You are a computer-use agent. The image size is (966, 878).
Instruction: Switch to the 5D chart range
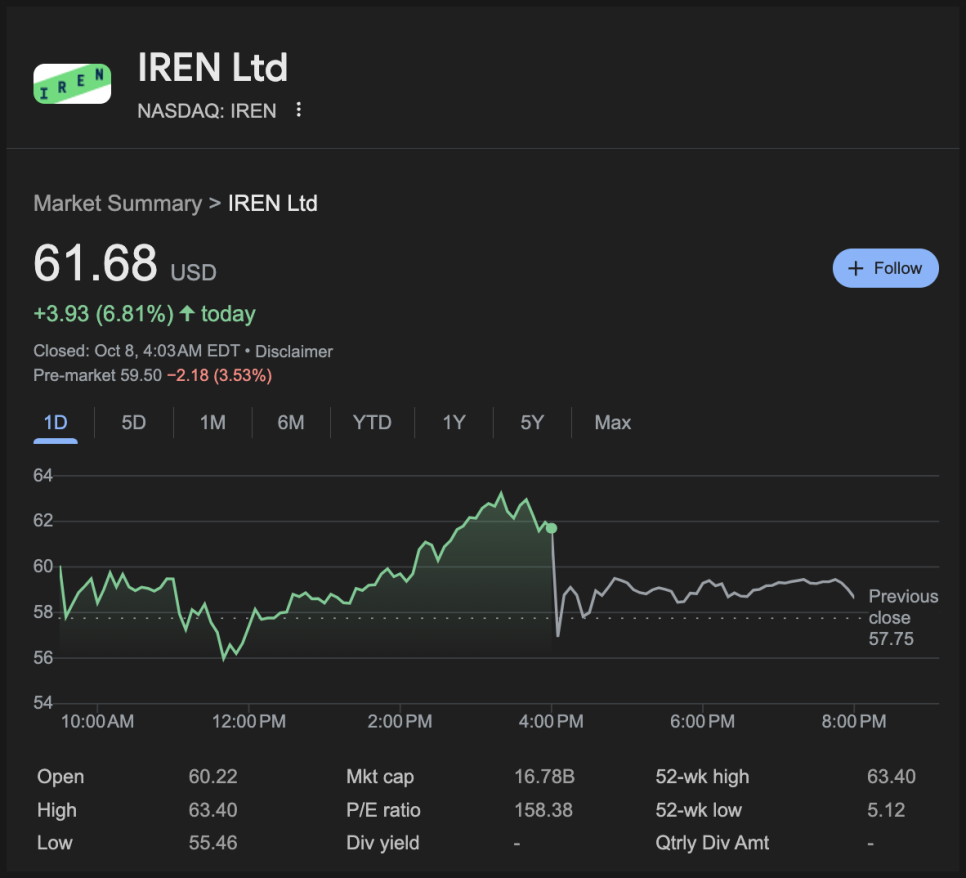pos(133,423)
